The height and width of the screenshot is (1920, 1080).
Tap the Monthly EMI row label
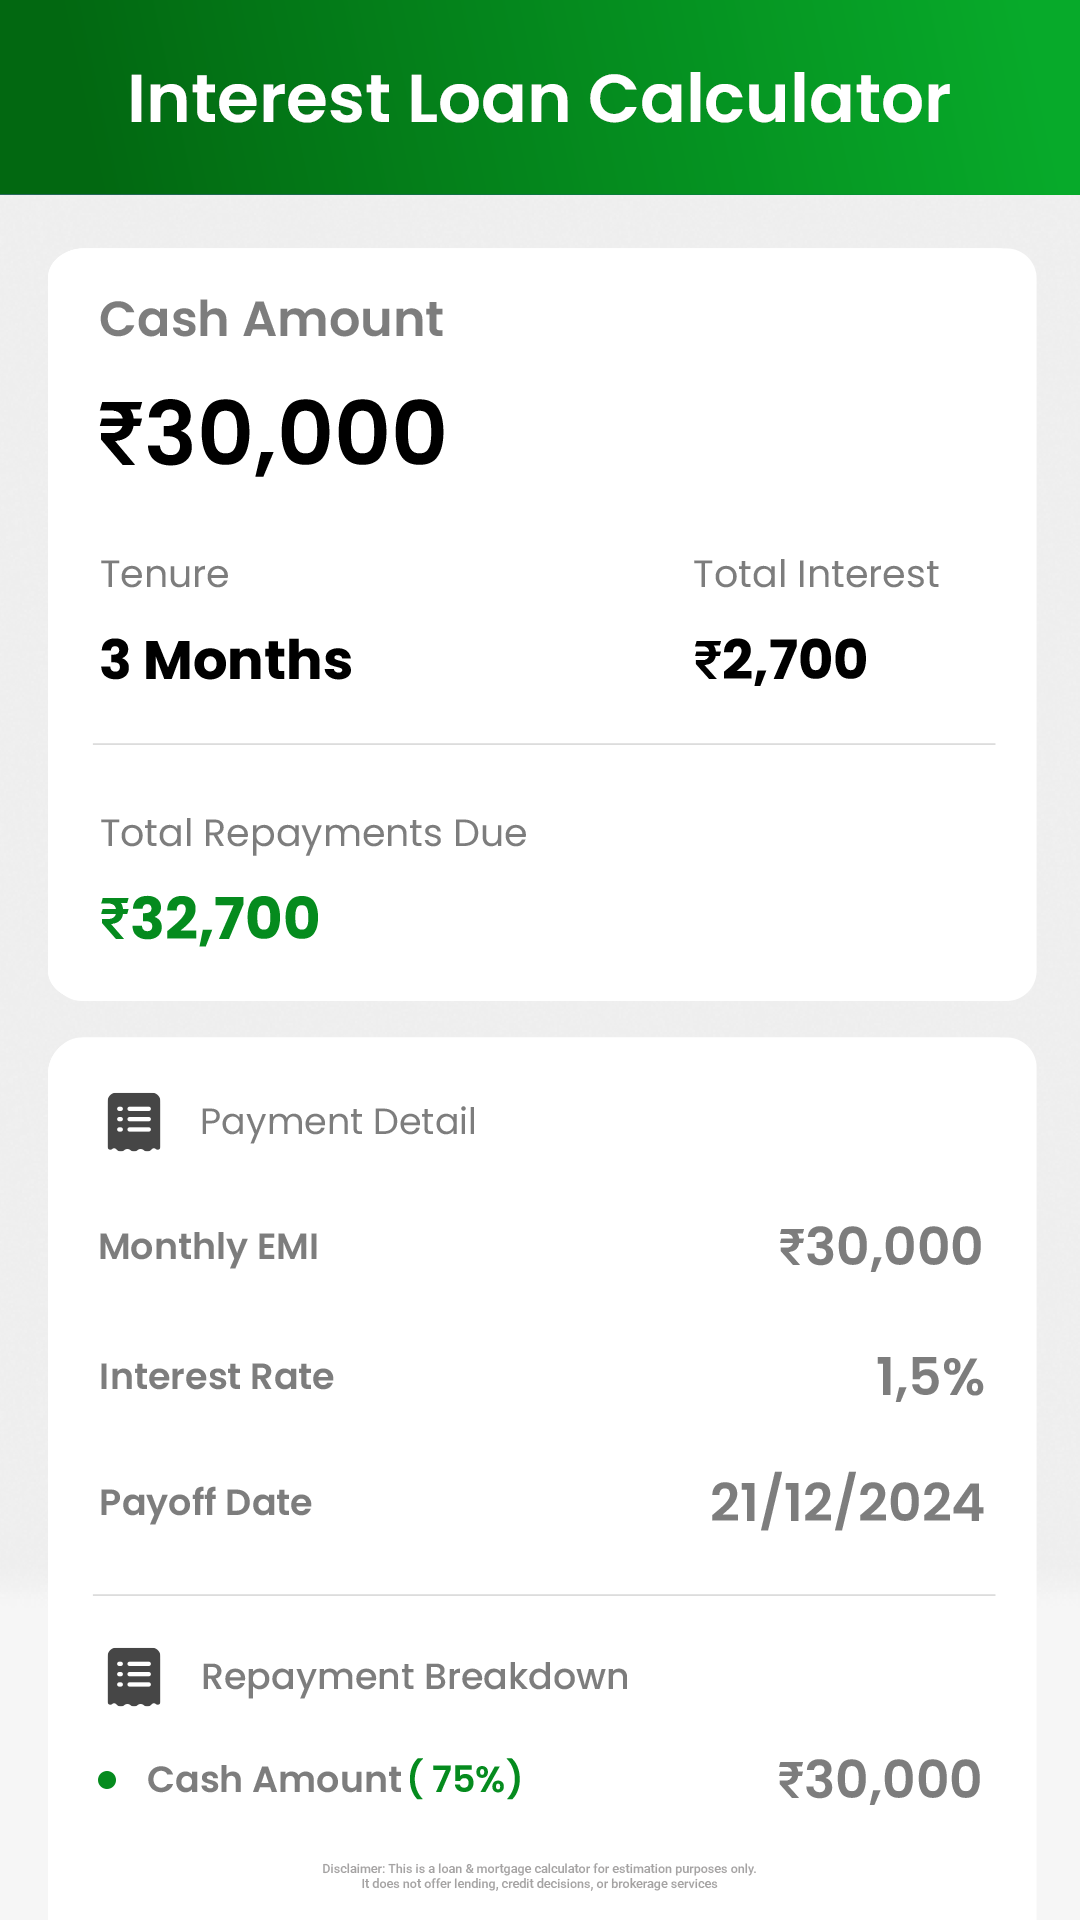208,1247
